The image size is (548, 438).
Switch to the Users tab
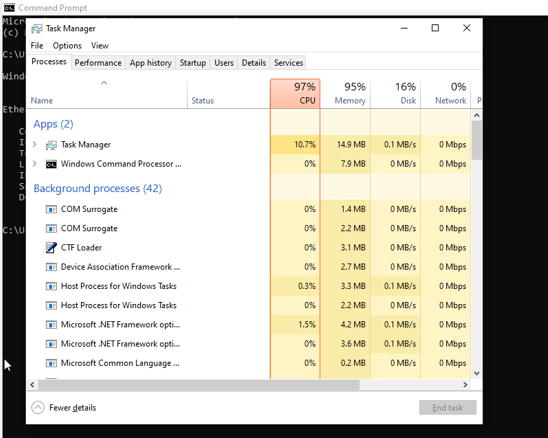click(224, 63)
